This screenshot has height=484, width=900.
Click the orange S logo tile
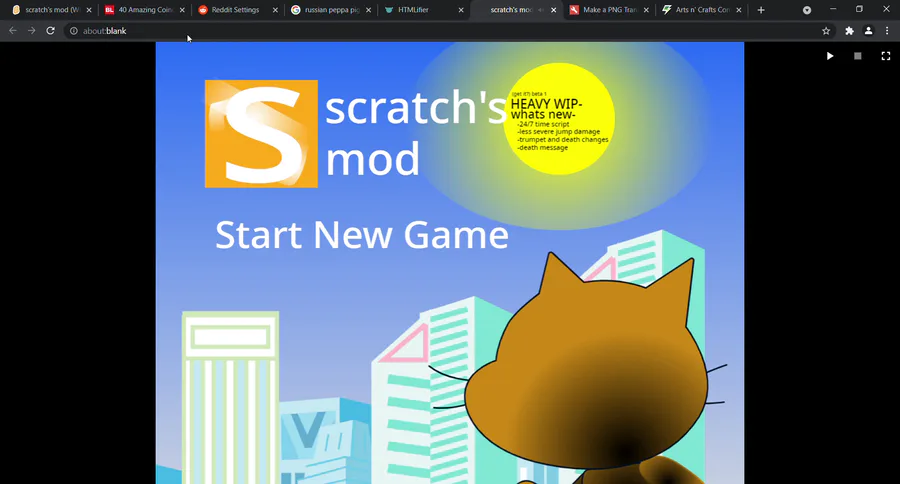[261, 134]
